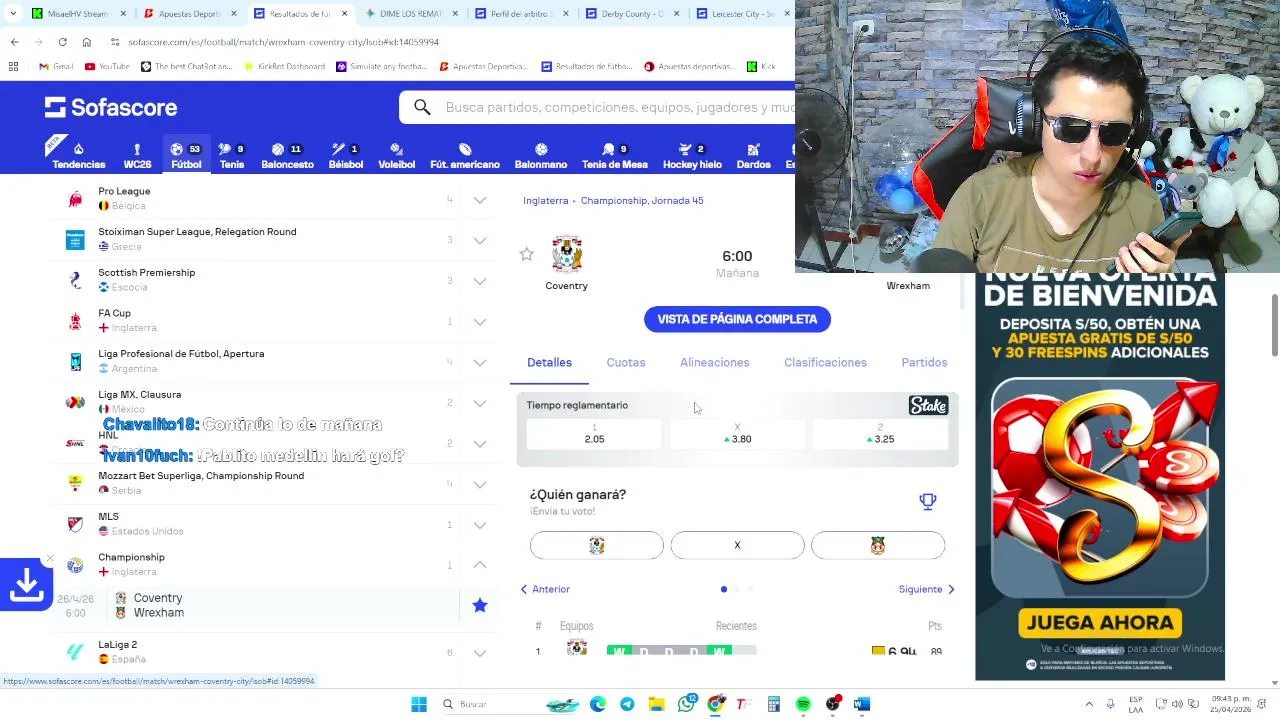Open the Tendencias section
This screenshot has width=1280, height=720.
tap(78, 155)
